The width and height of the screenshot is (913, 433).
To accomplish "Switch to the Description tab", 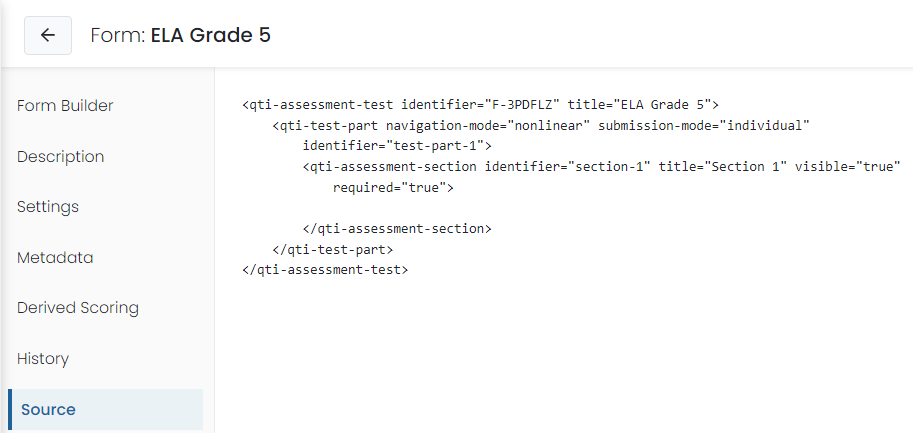I will tap(61, 157).
